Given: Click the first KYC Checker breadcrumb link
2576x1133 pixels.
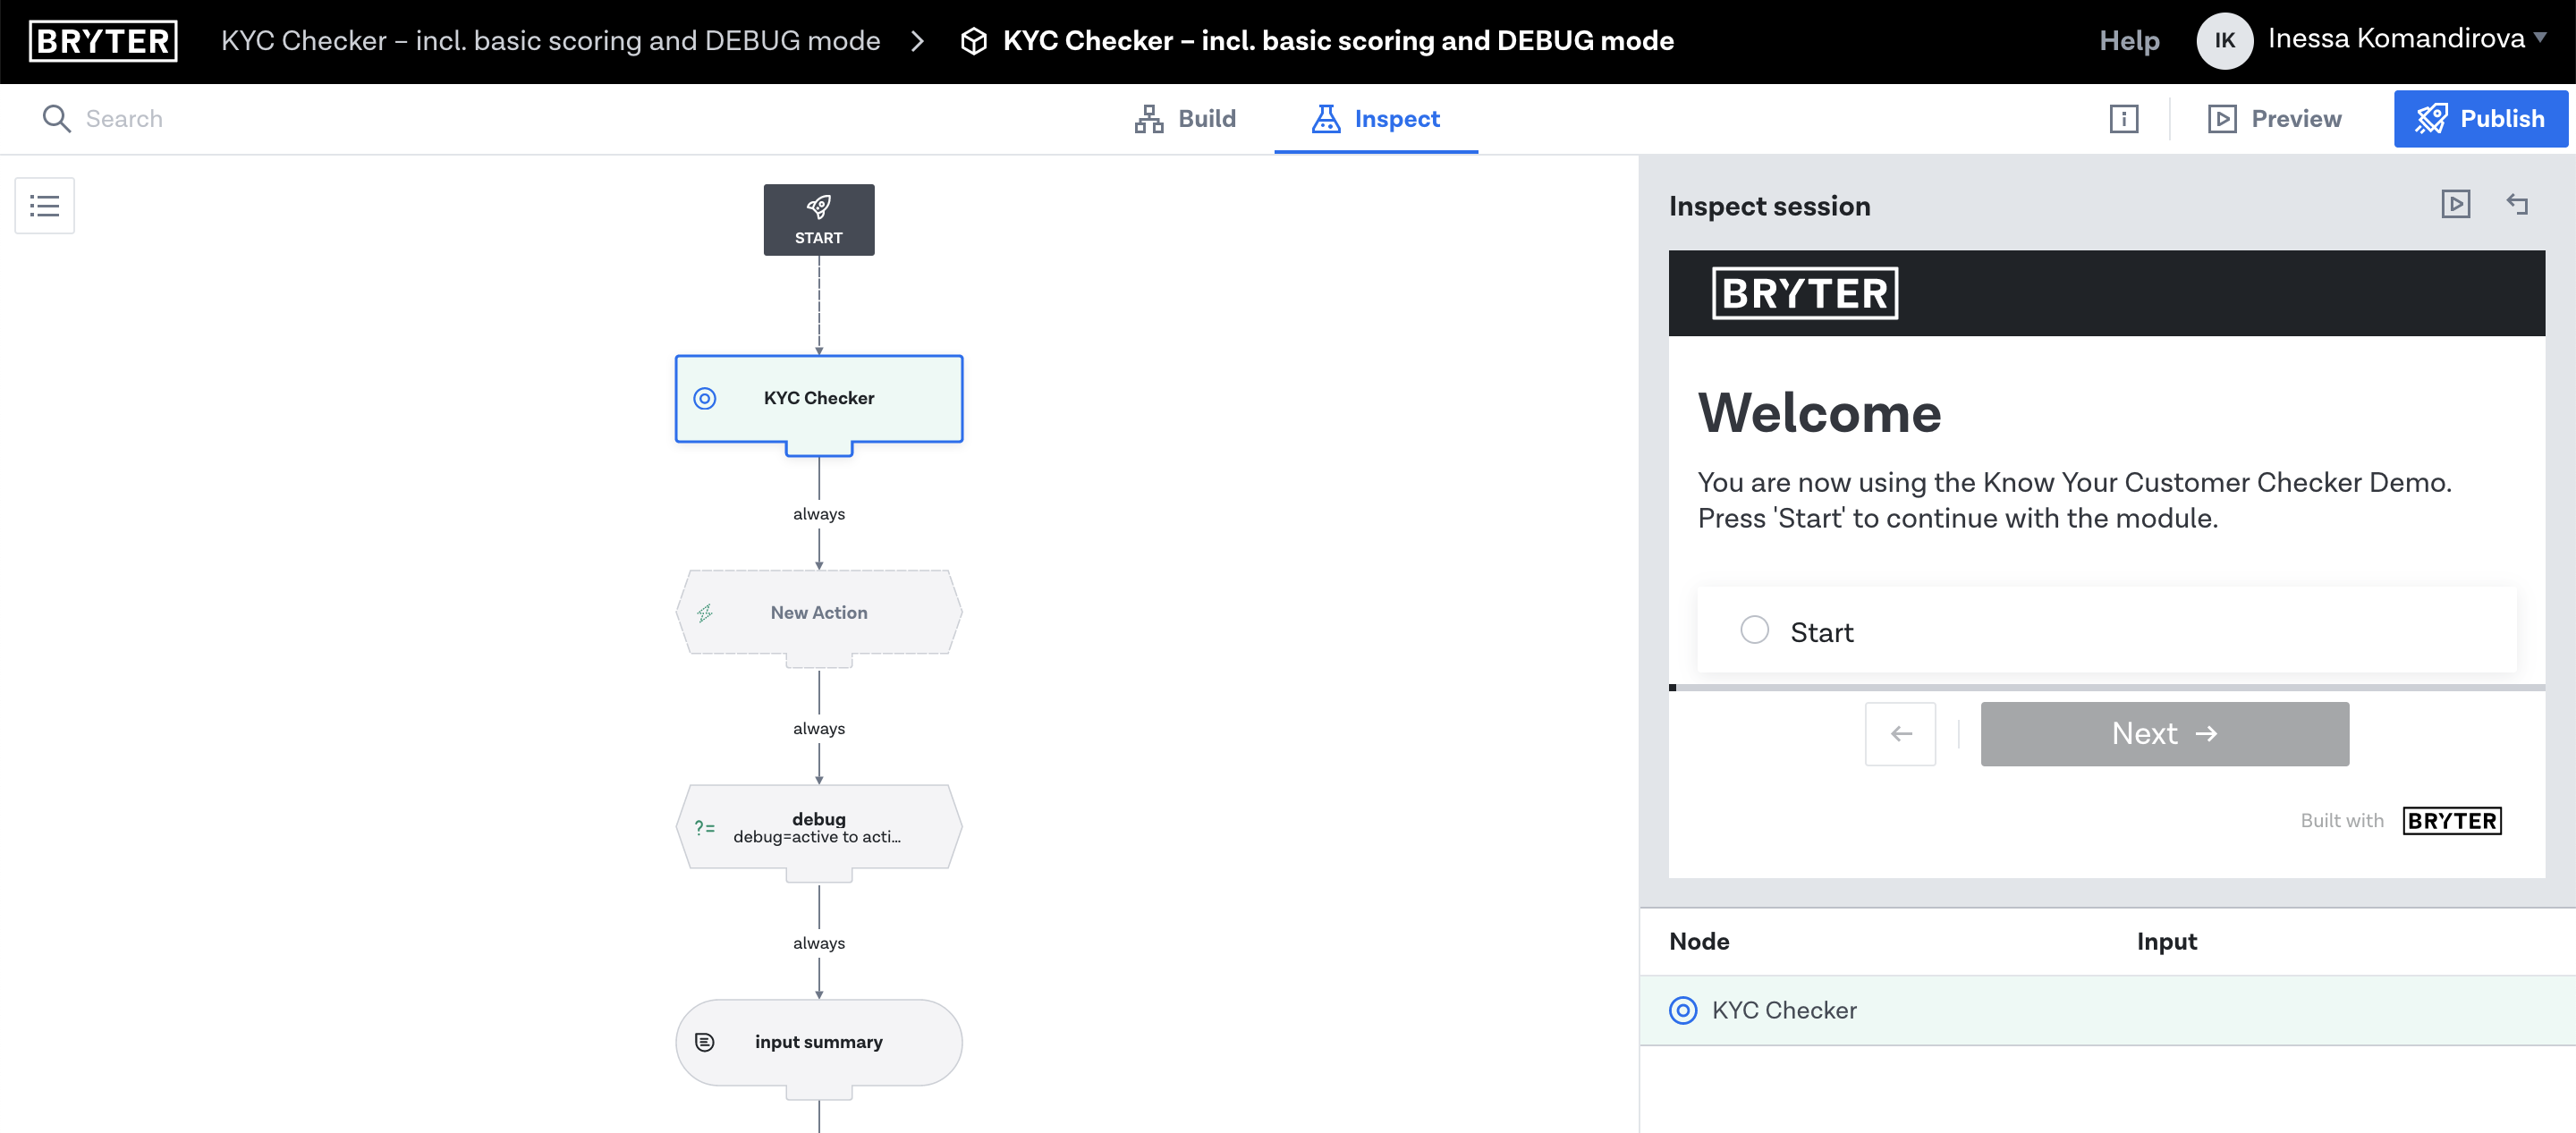Looking at the screenshot, I should [550, 41].
